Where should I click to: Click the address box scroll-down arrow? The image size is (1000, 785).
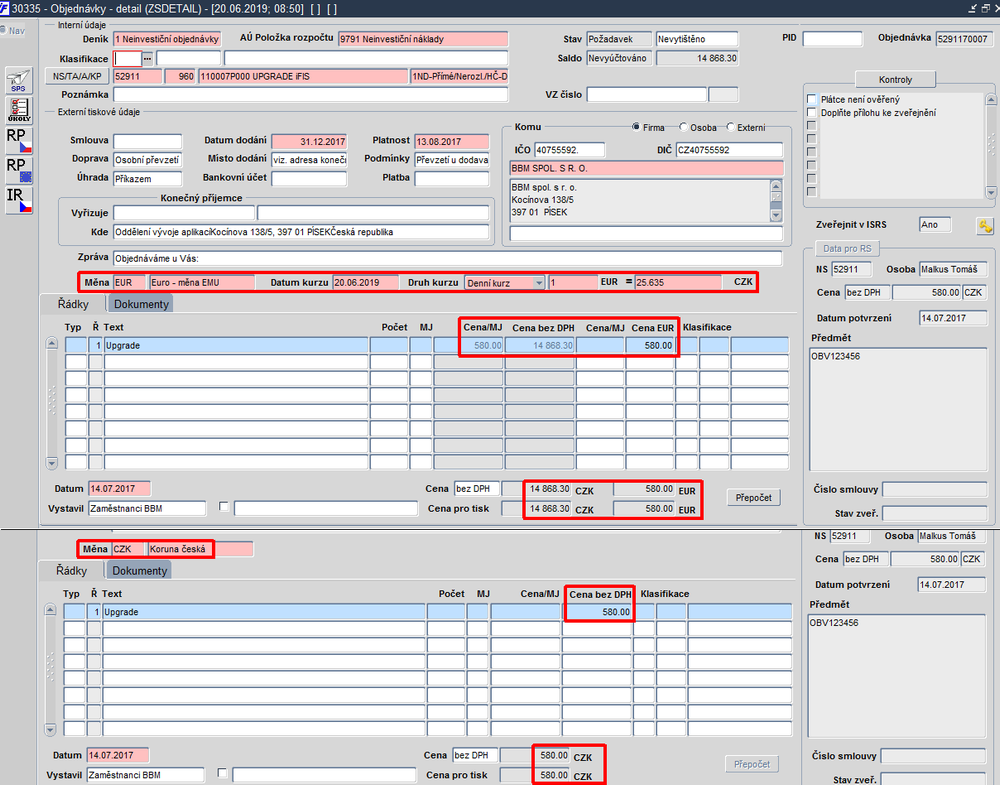coord(776,216)
